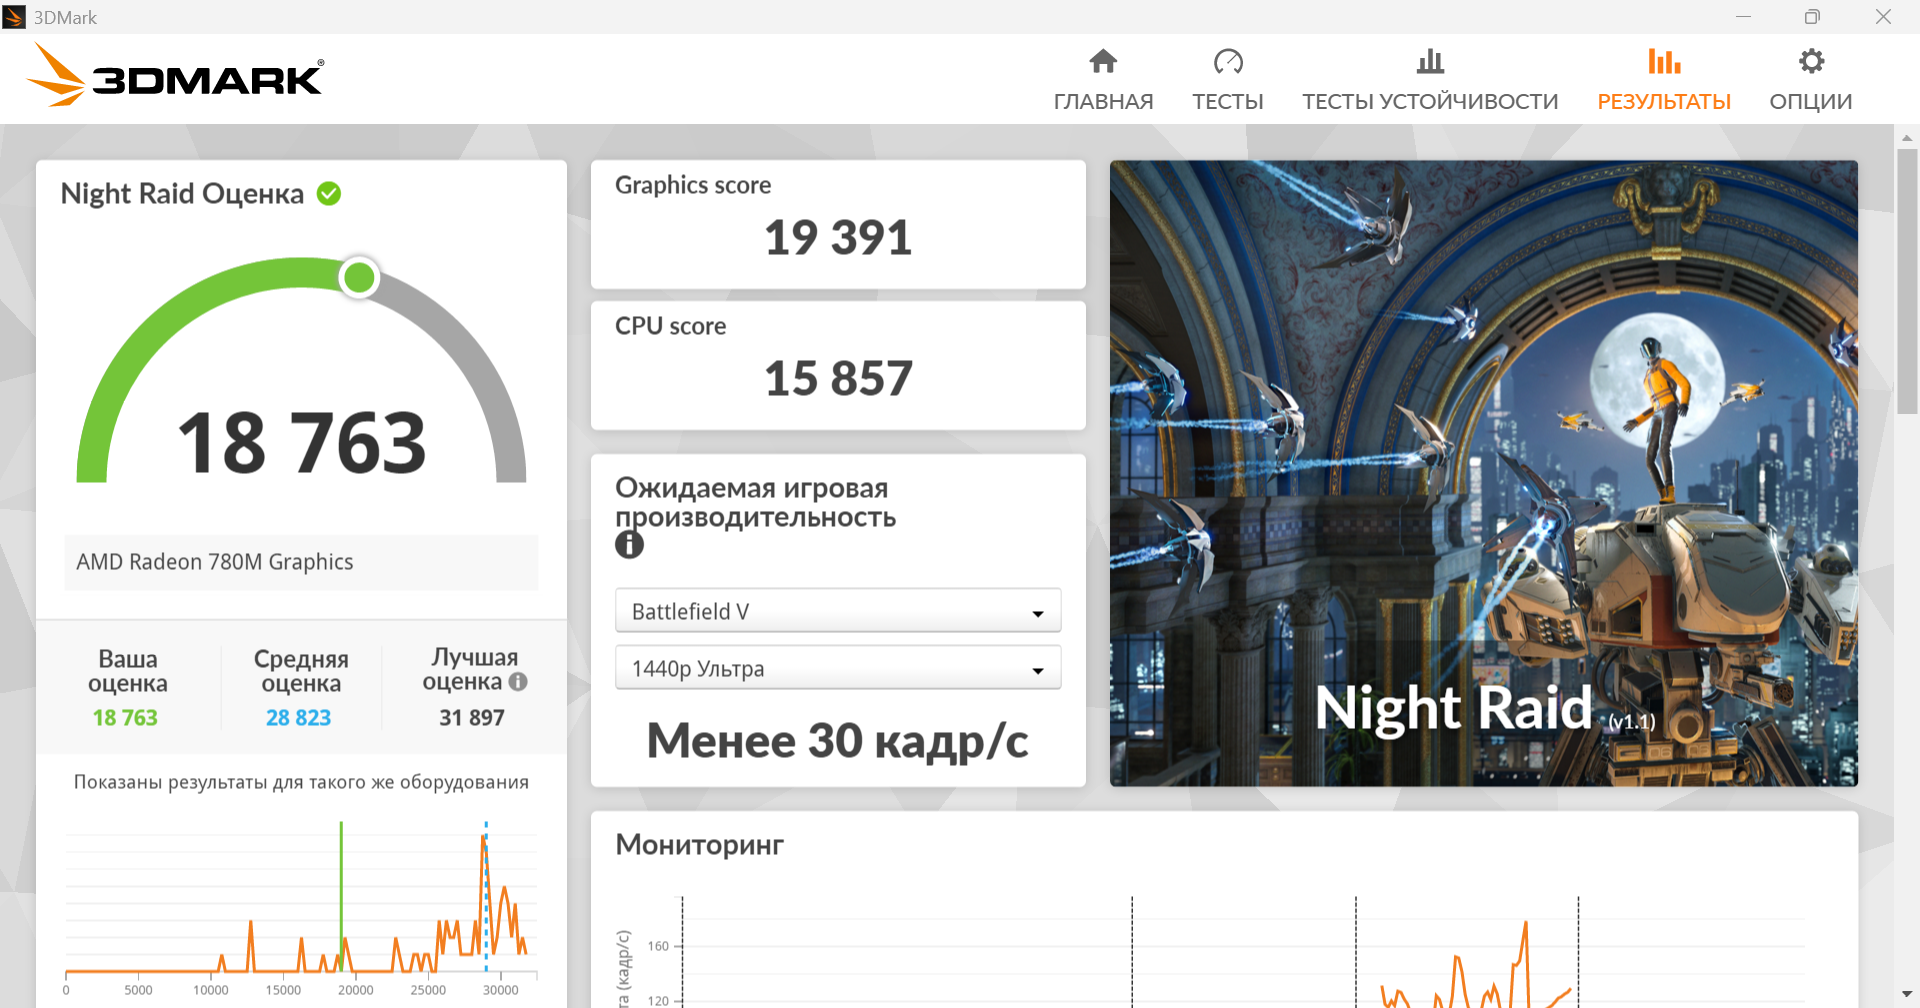Click the average score 28 823
The width and height of the screenshot is (1920, 1008).
pos(298,718)
